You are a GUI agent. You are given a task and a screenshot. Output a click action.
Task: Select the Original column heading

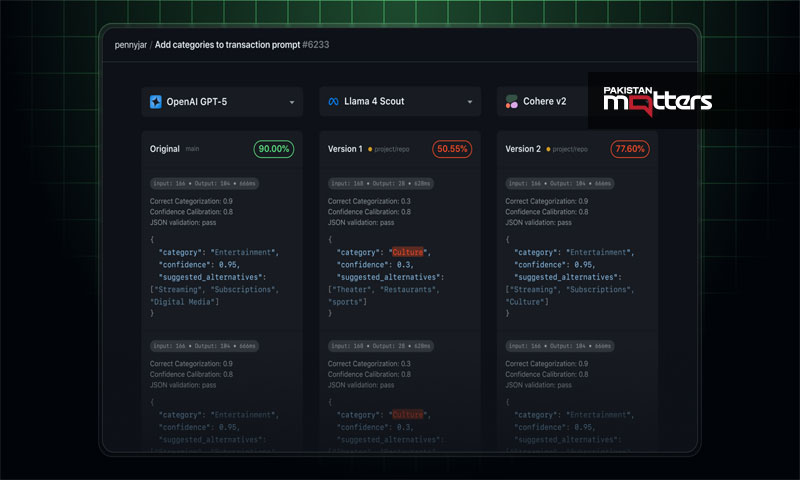click(x=165, y=149)
